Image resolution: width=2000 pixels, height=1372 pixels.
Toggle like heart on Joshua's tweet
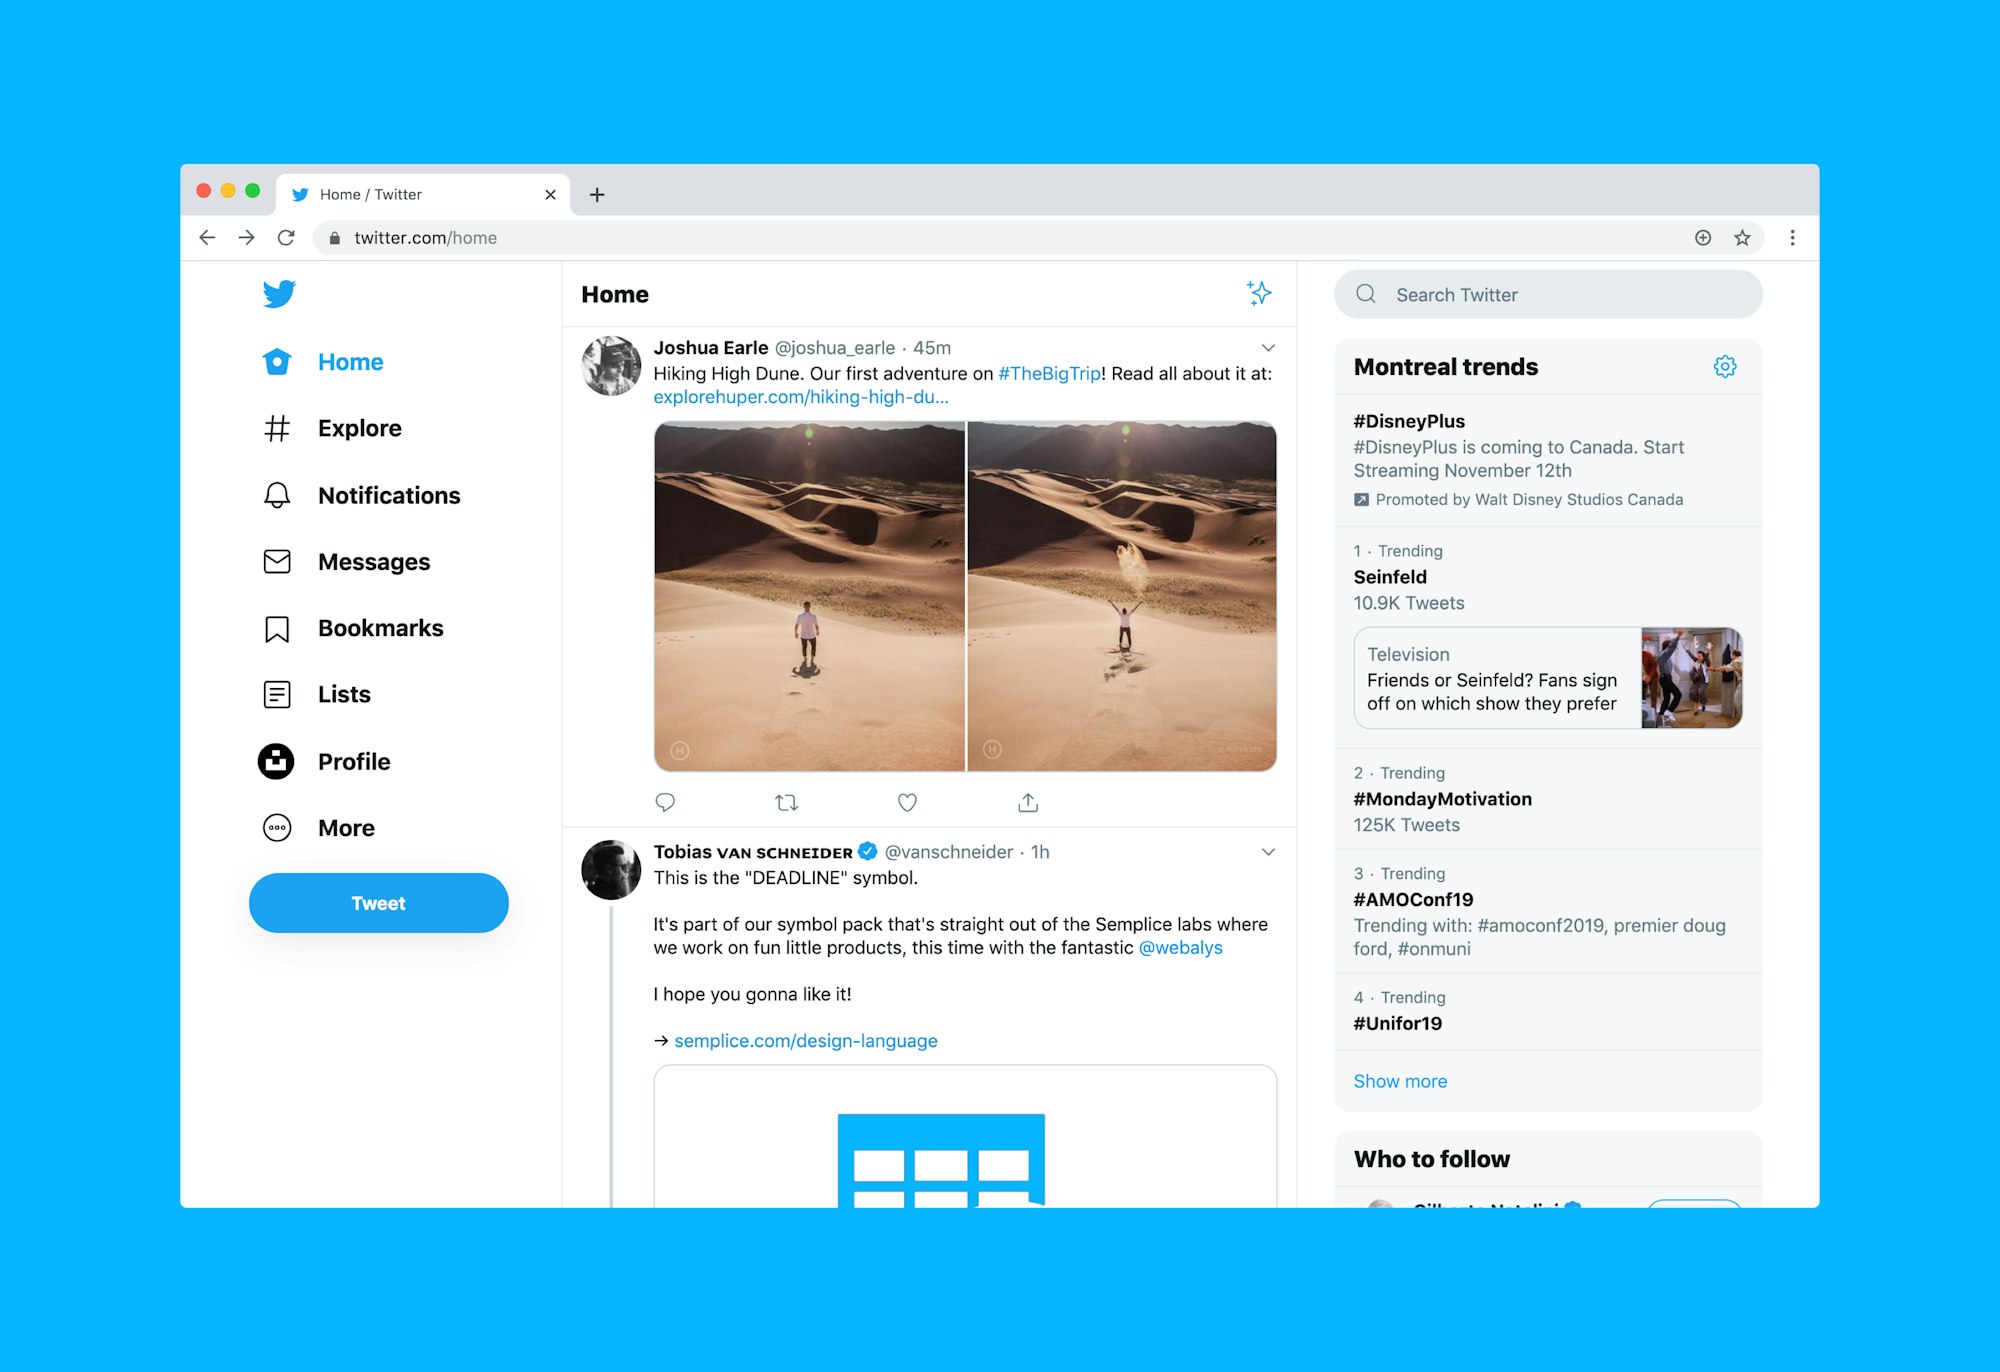pyautogui.click(x=907, y=802)
